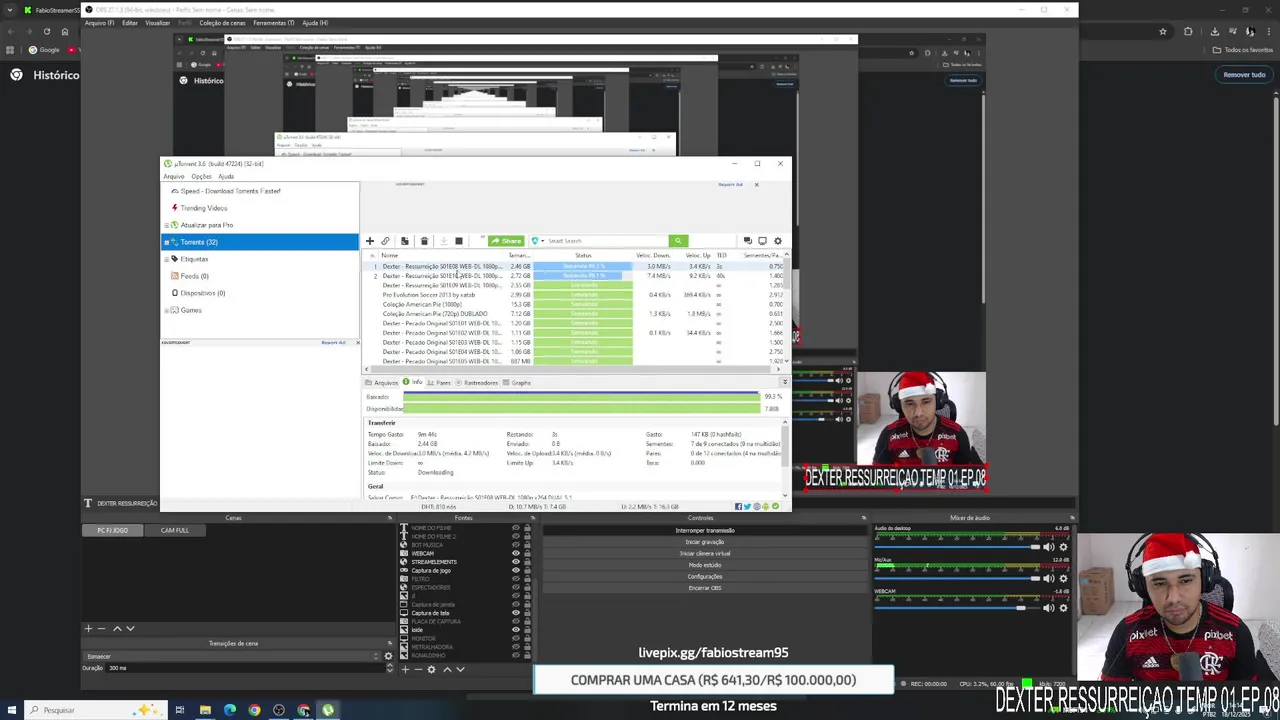Click the green network OK status icon

point(776,507)
